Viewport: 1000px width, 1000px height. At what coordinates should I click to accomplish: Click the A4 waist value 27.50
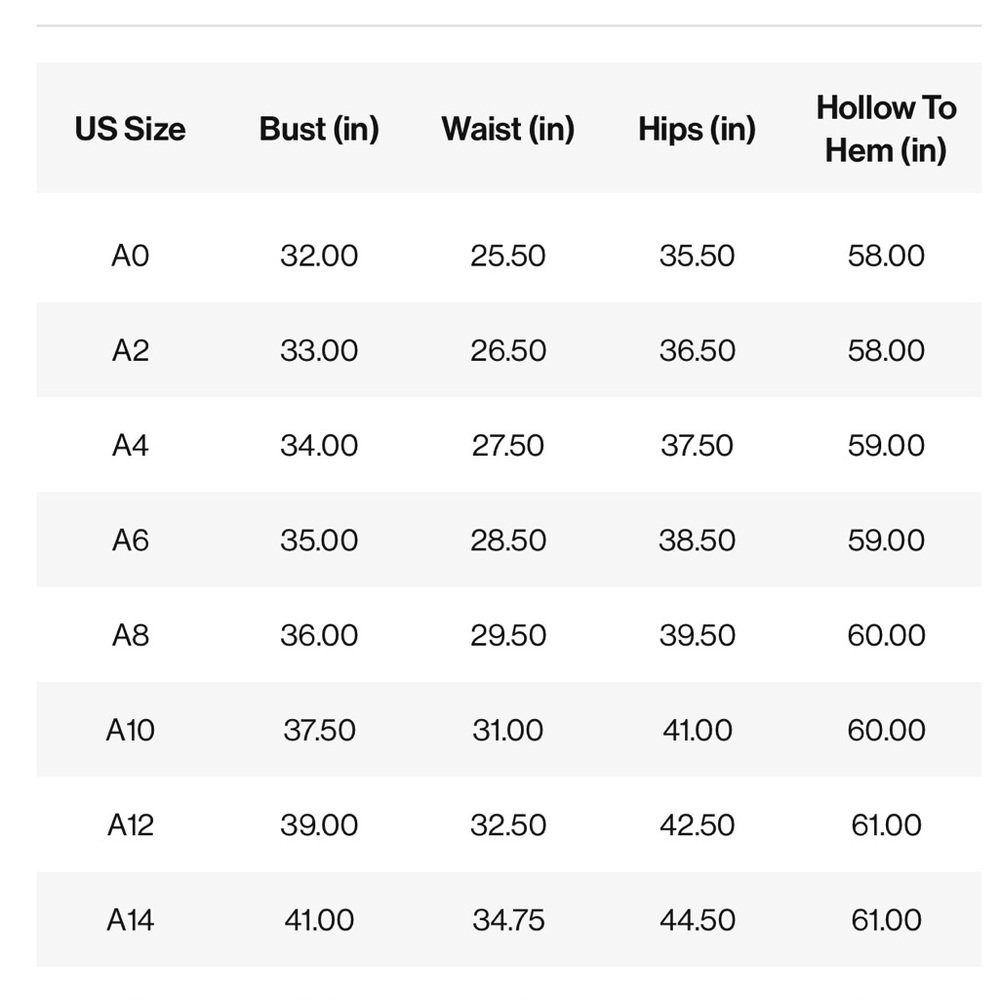click(508, 445)
